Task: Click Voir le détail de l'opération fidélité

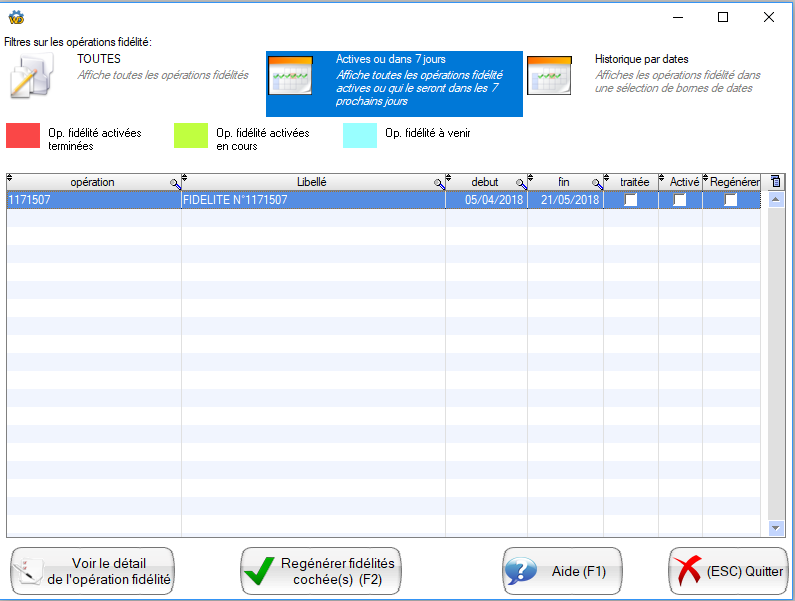Action: [x=93, y=571]
